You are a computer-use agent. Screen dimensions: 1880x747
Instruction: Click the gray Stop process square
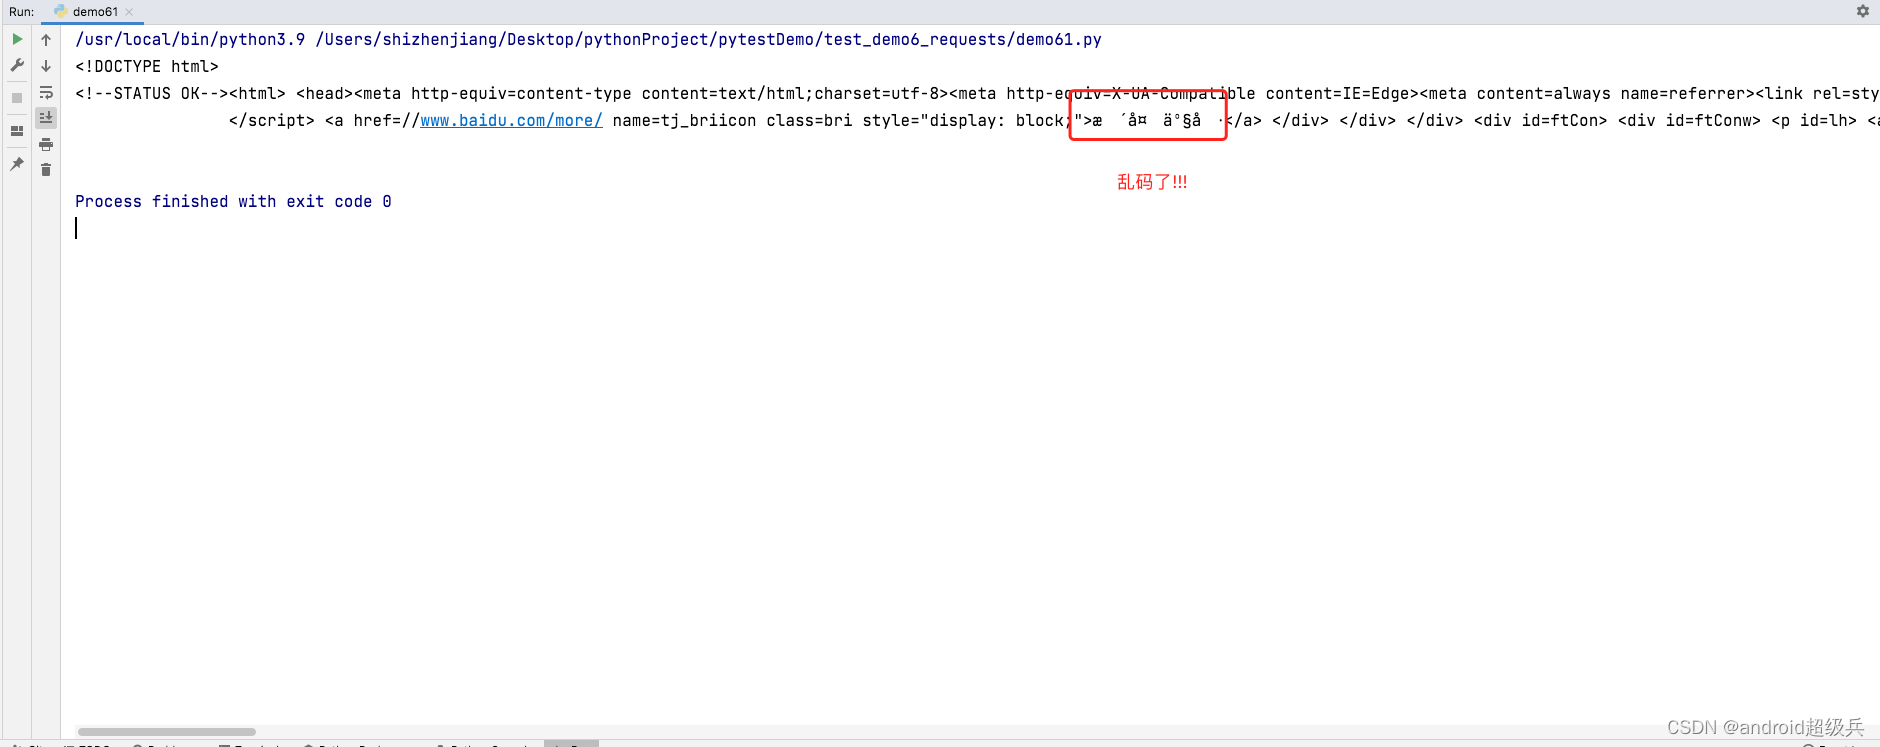click(17, 98)
